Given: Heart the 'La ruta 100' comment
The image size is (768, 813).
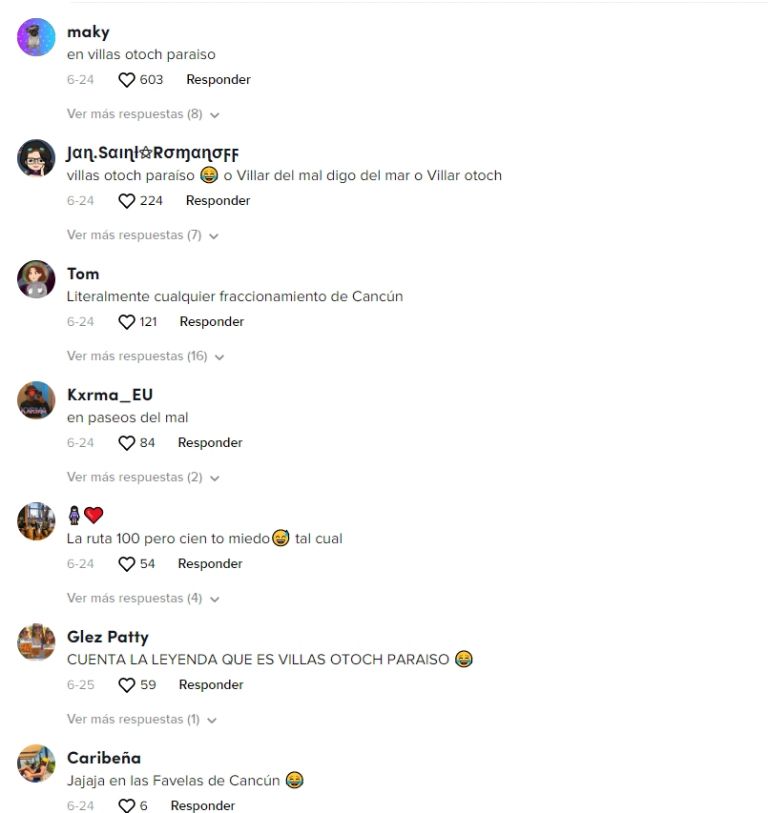Looking at the screenshot, I should coord(127,564).
